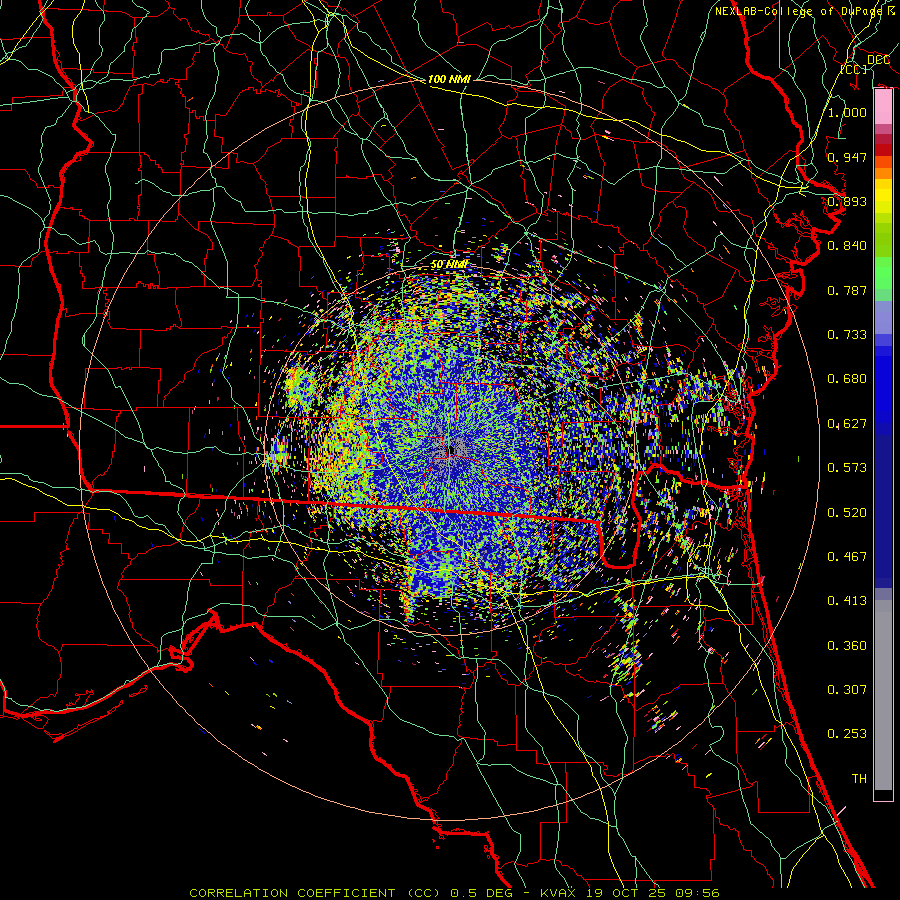This screenshot has height=900, width=900.
Task: Select the 0.787 legend value
Action: (847, 290)
